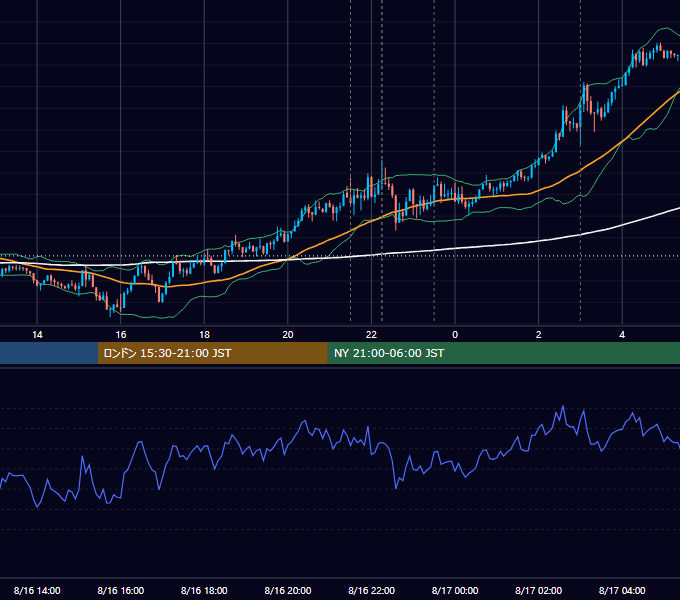Click the 8/17 04:00 label on lower axis
The height and width of the screenshot is (600, 680).
coord(622,590)
